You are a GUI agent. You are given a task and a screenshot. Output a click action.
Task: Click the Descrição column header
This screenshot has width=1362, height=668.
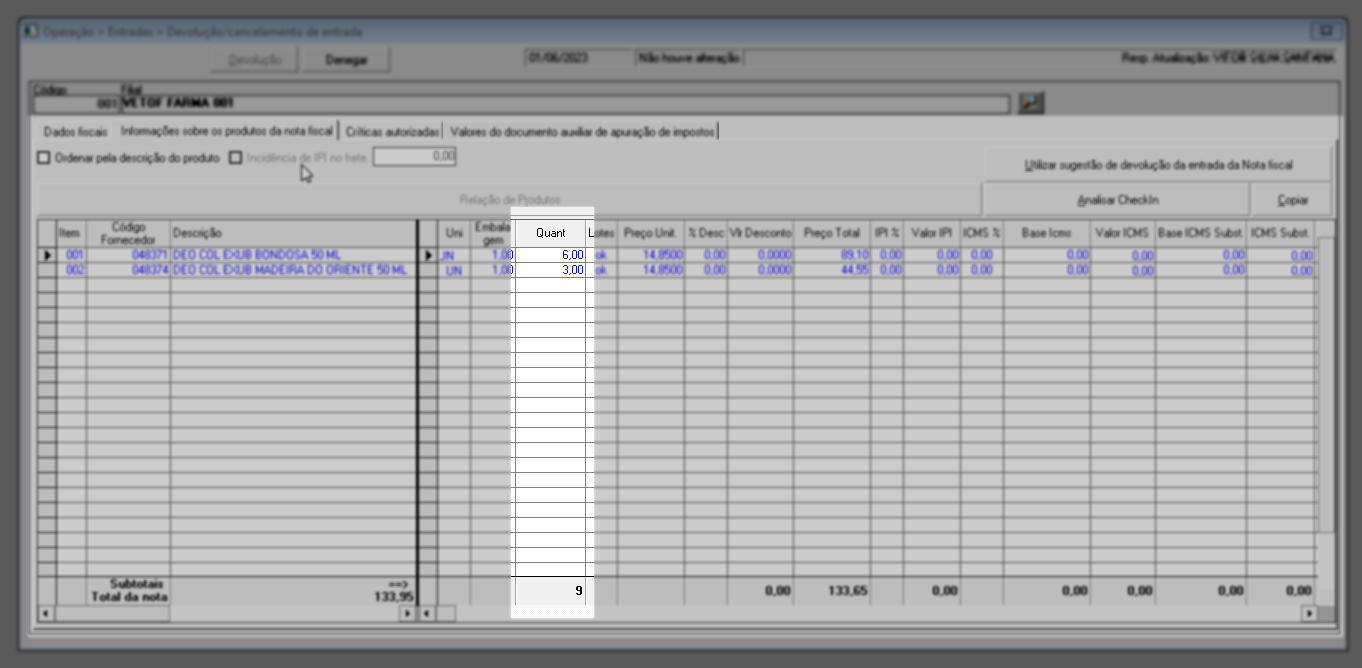pyautogui.click(x=293, y=232)
